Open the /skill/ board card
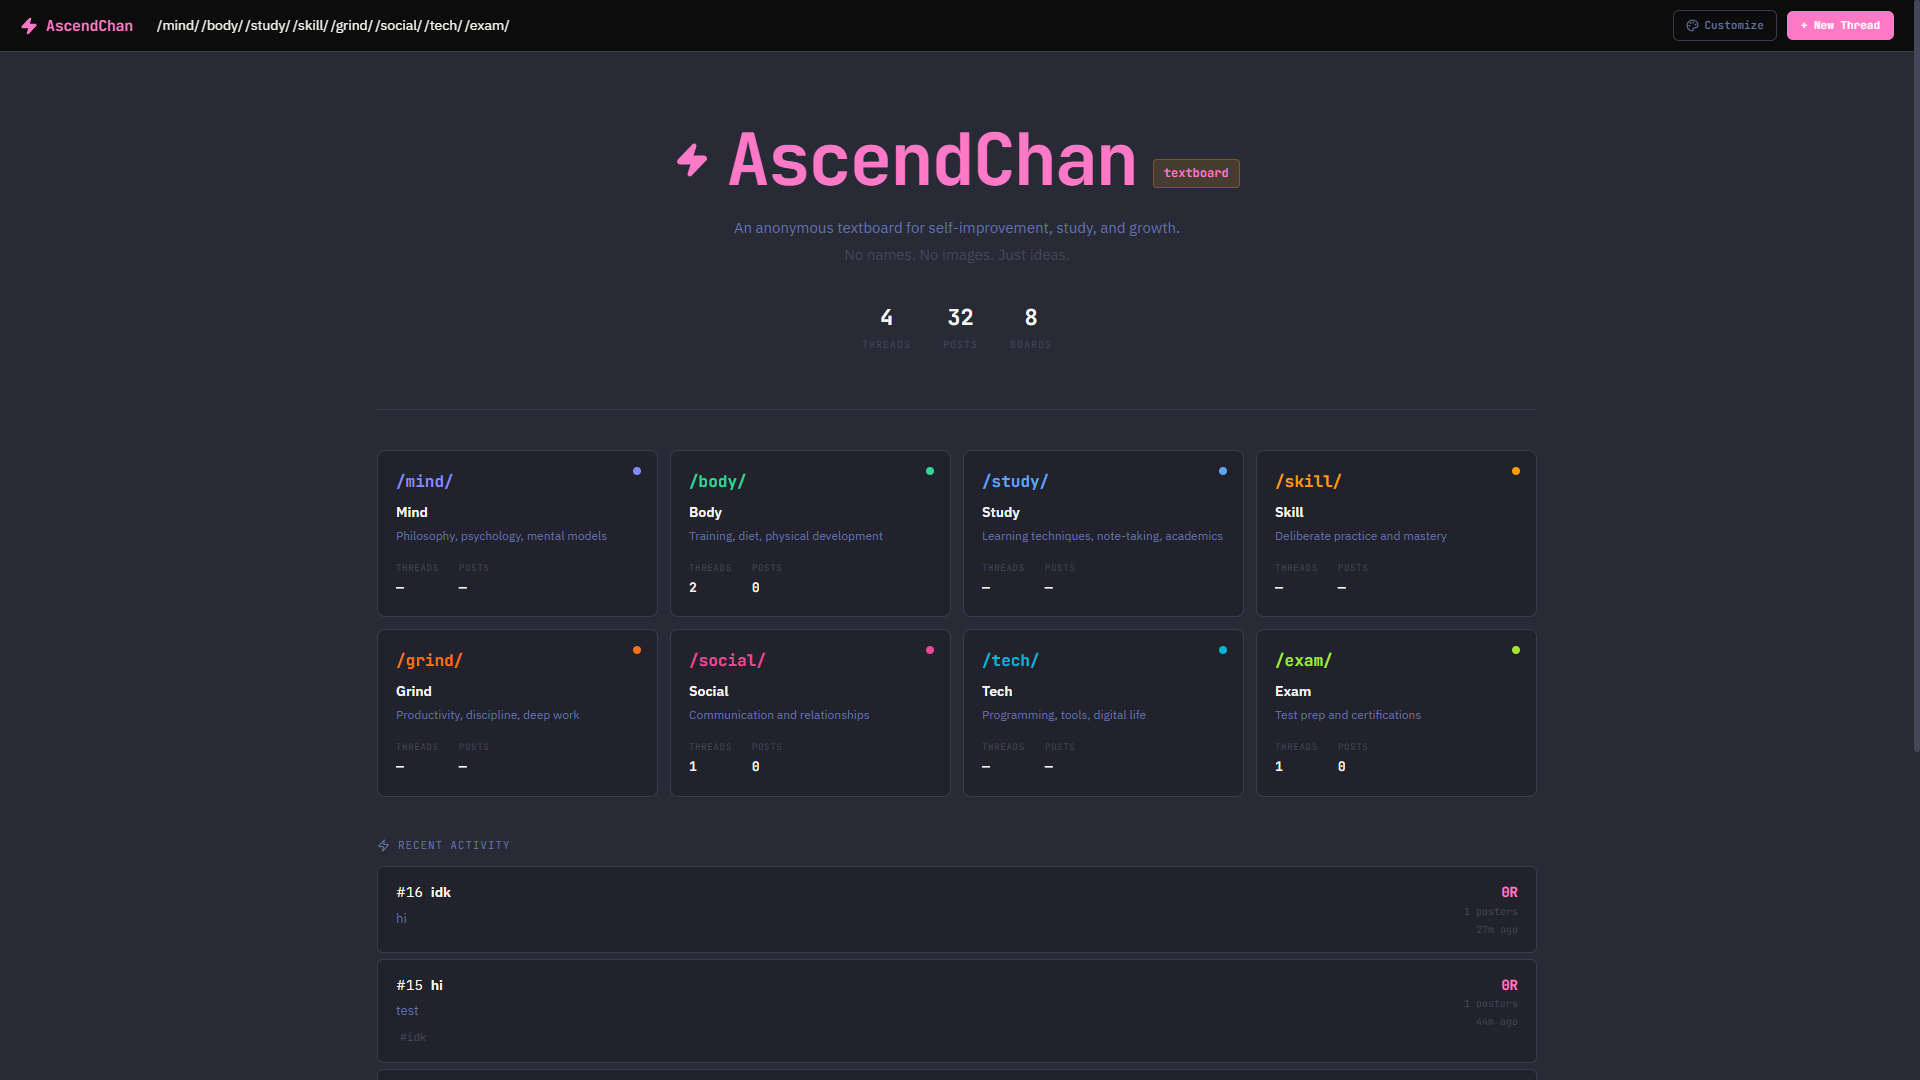The height and width of the screenshot is (1080, 1920). [1395, 533]
